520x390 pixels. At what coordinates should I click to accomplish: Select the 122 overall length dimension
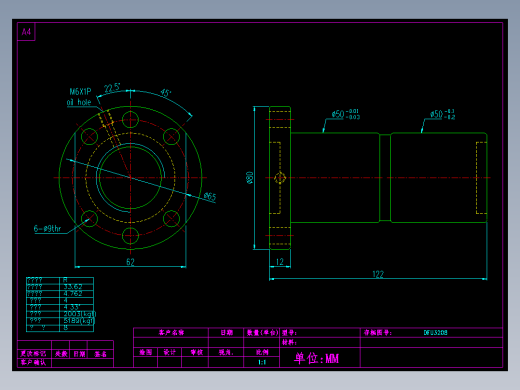[x=378, y=274]
